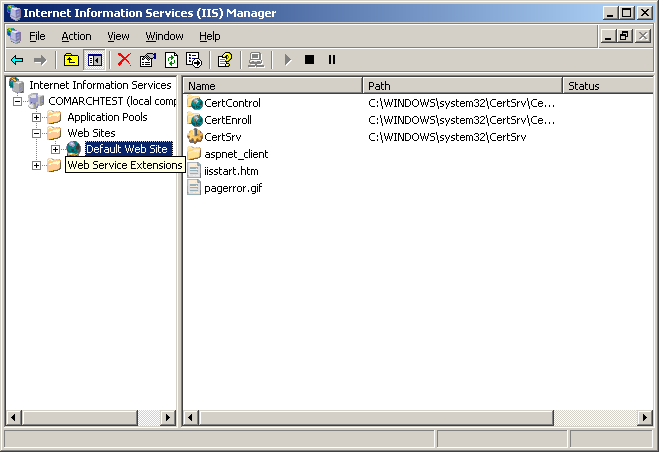Click the CertSrv path cell
This screenshot has width=659, height=452.
447,137
